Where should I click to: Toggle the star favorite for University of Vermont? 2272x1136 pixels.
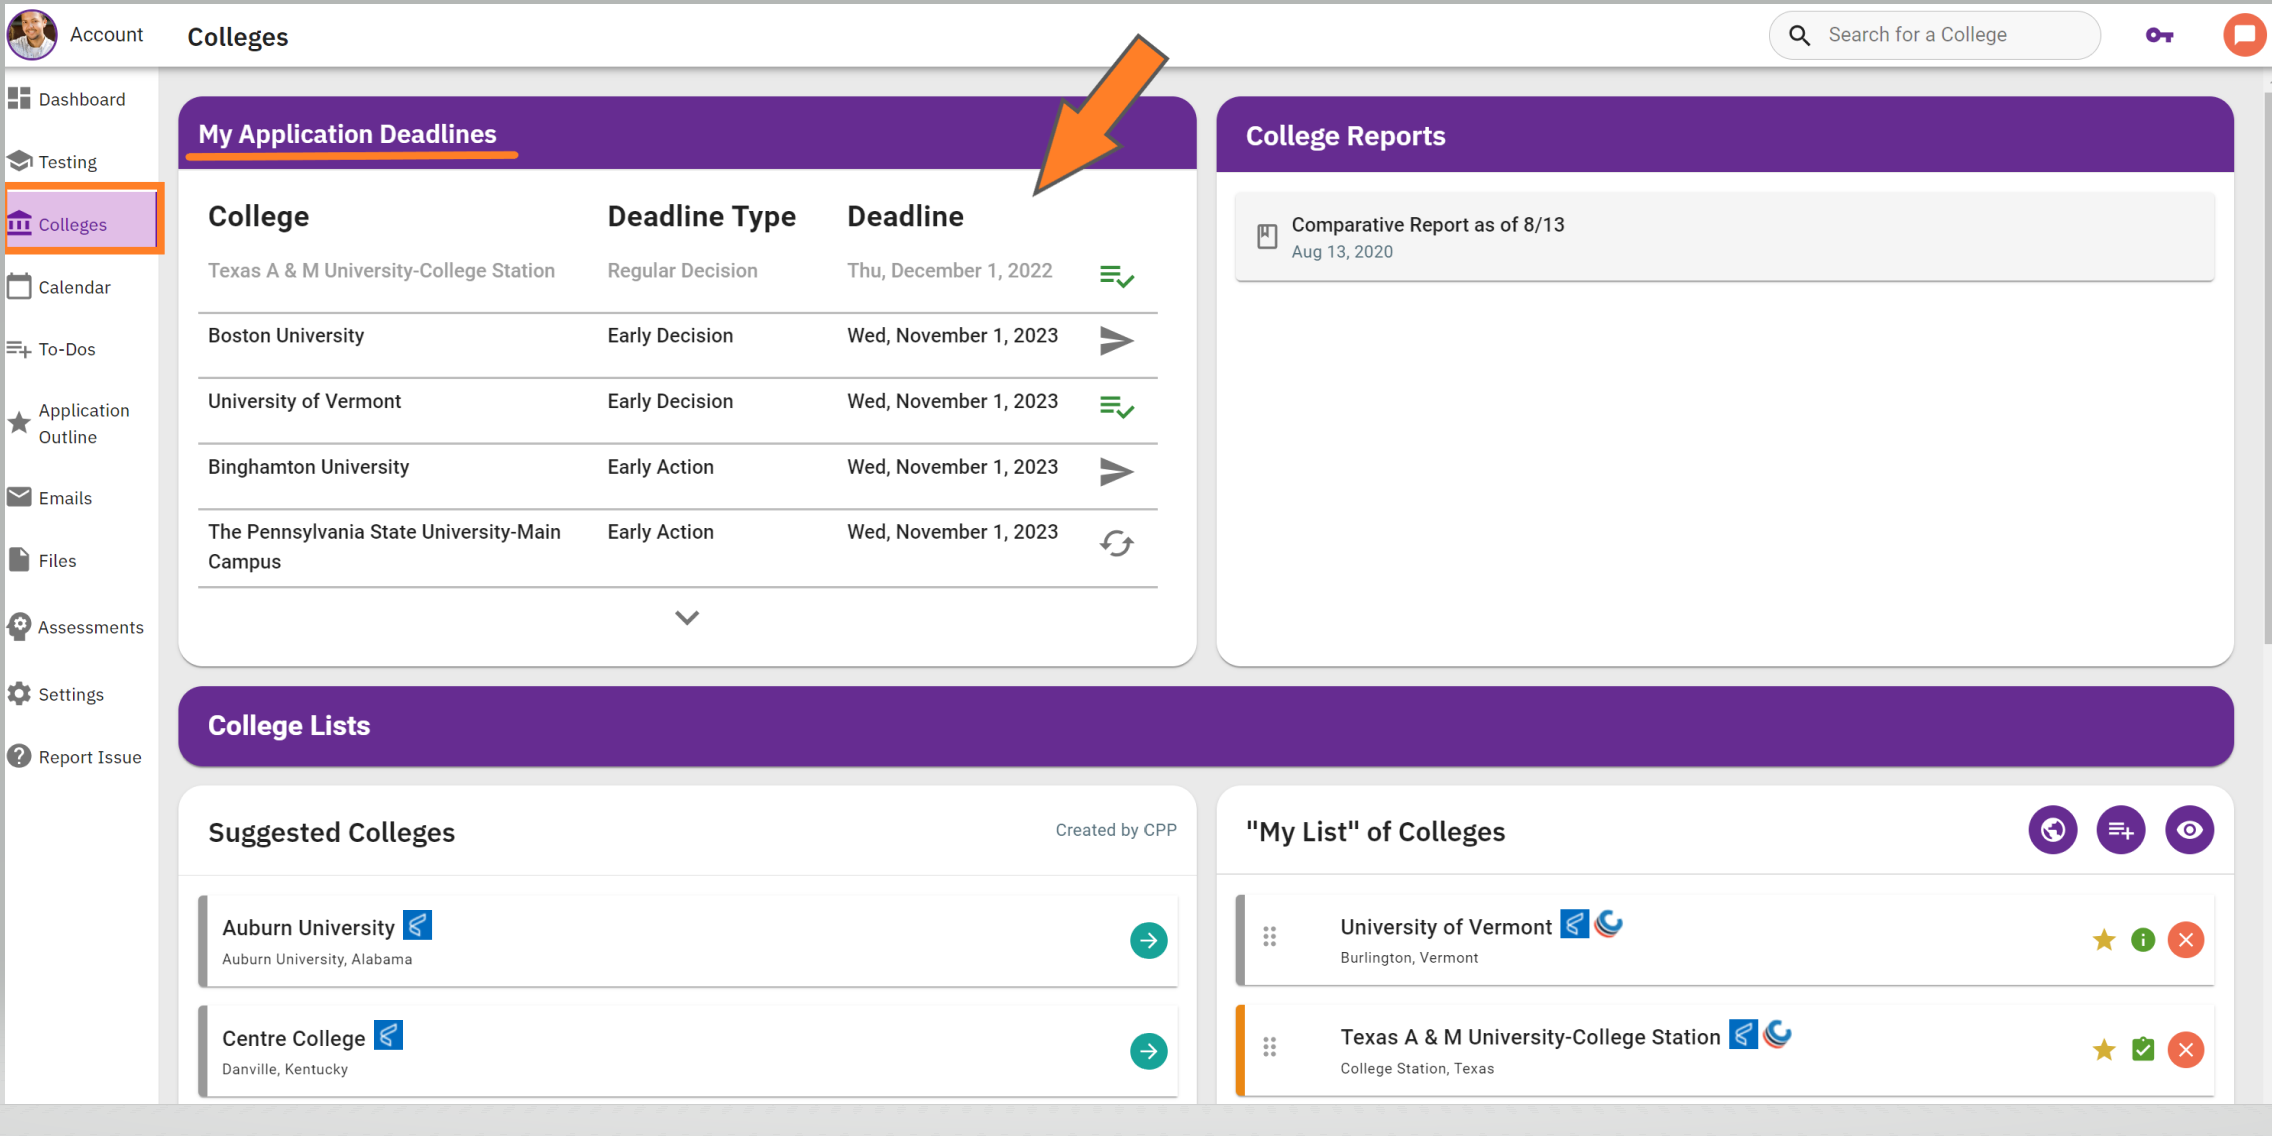coord(2104,940)
